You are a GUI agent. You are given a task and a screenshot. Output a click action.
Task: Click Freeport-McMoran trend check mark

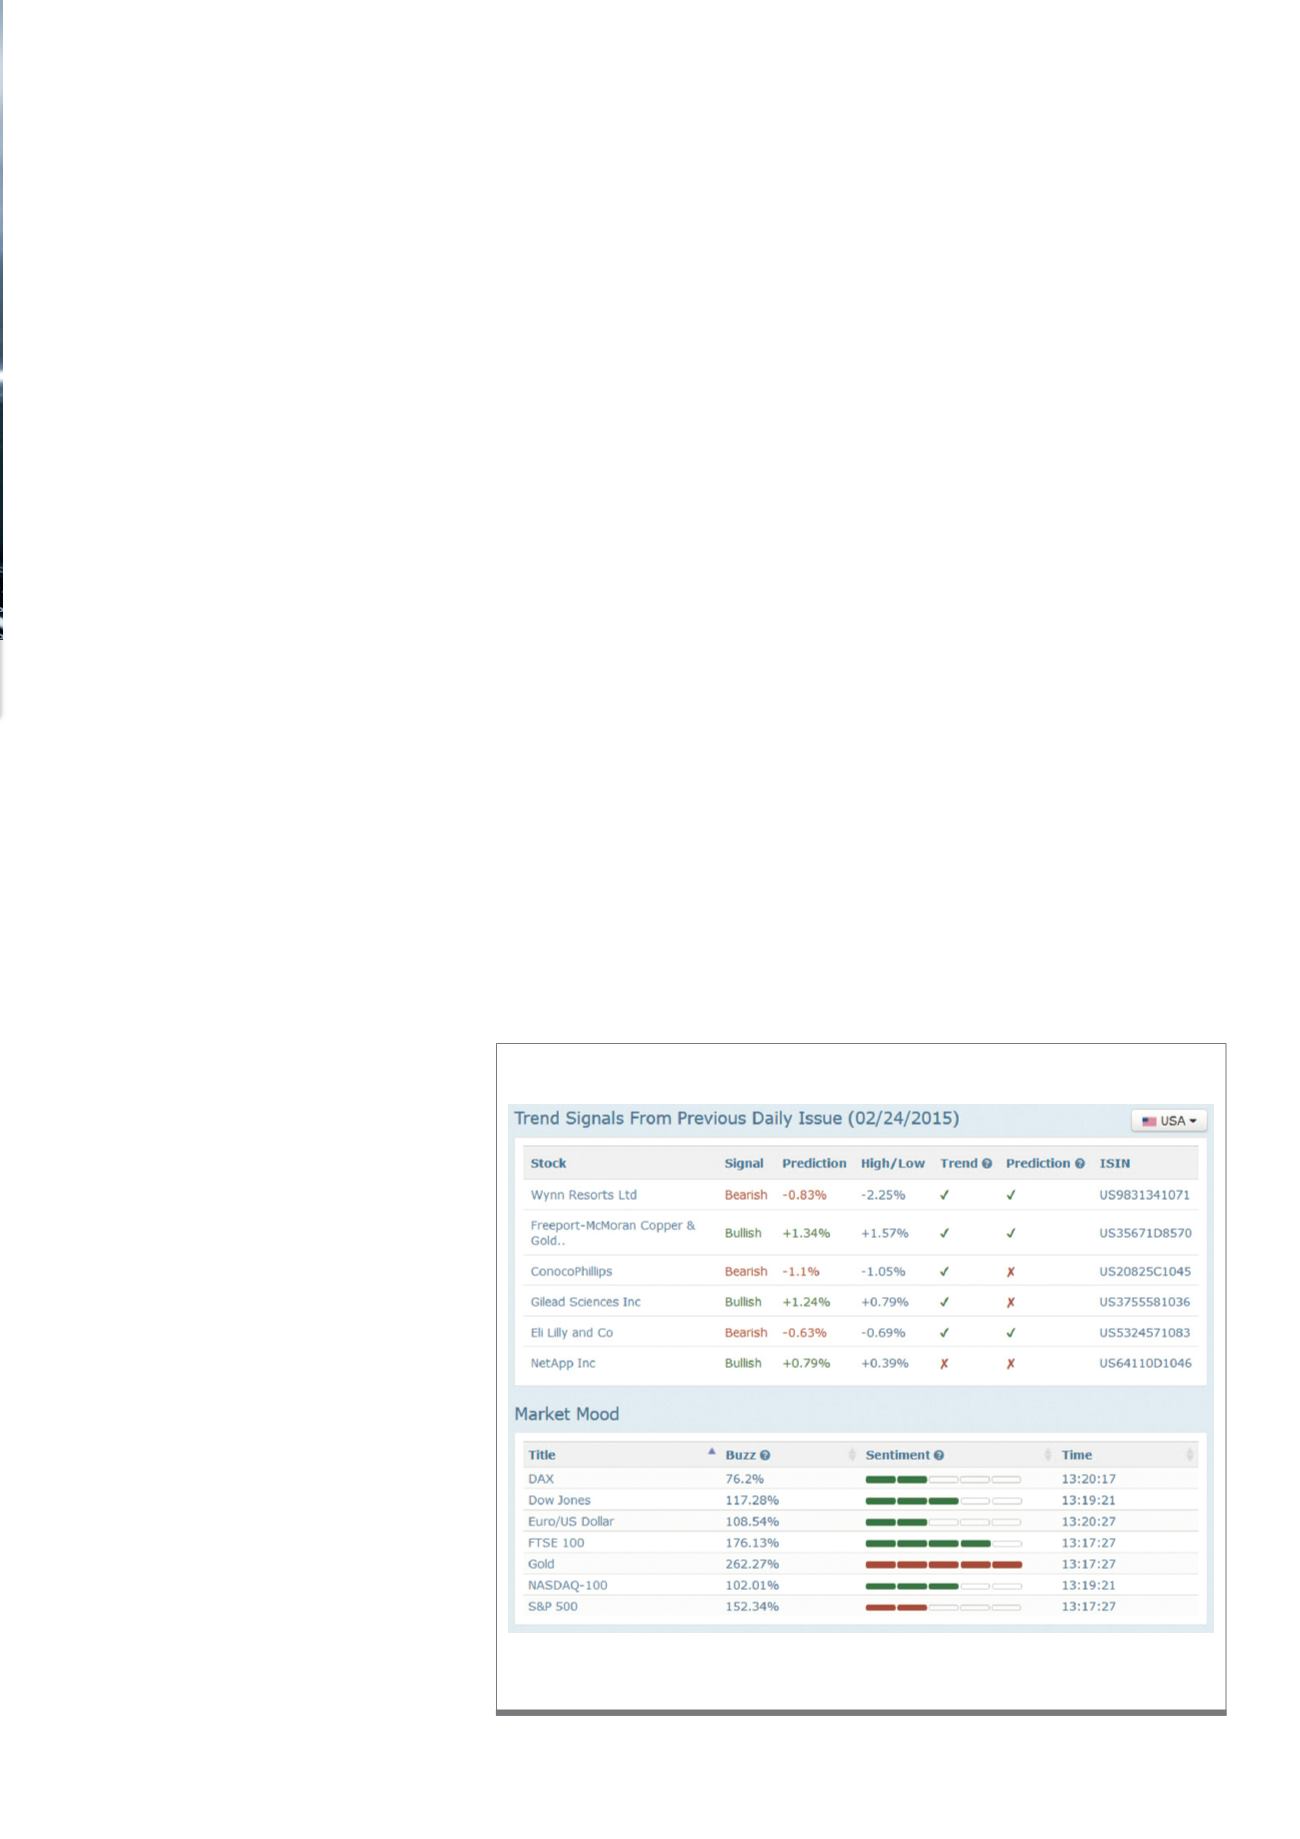[944, 1234]
